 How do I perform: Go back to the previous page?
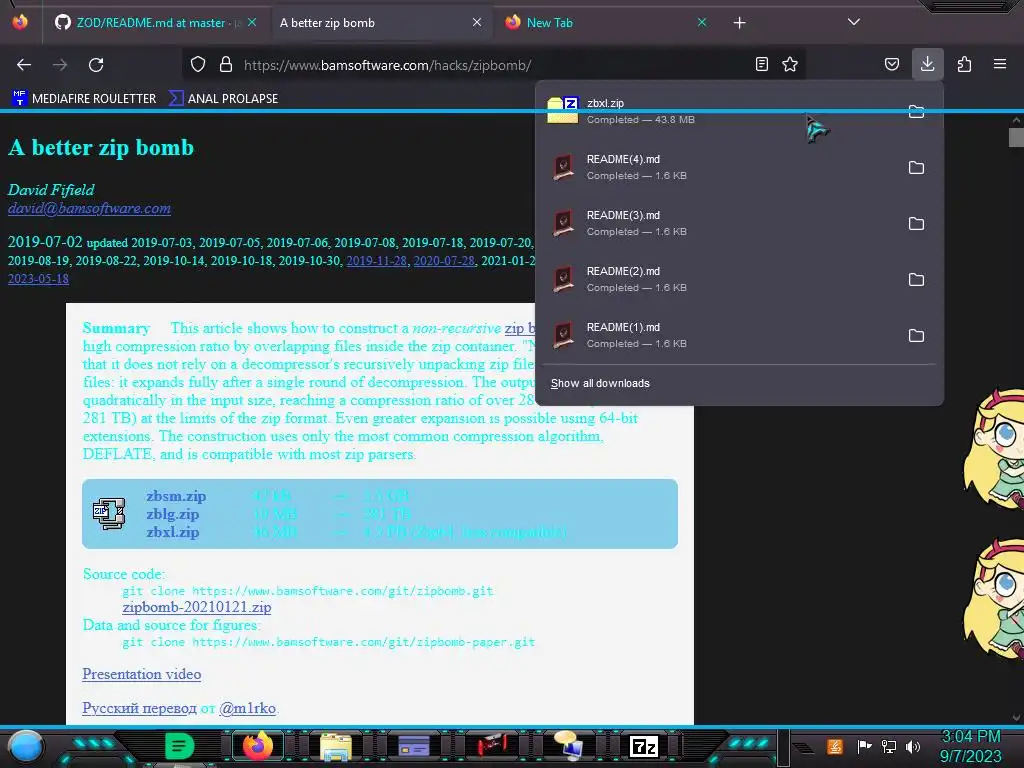(24, 65)
